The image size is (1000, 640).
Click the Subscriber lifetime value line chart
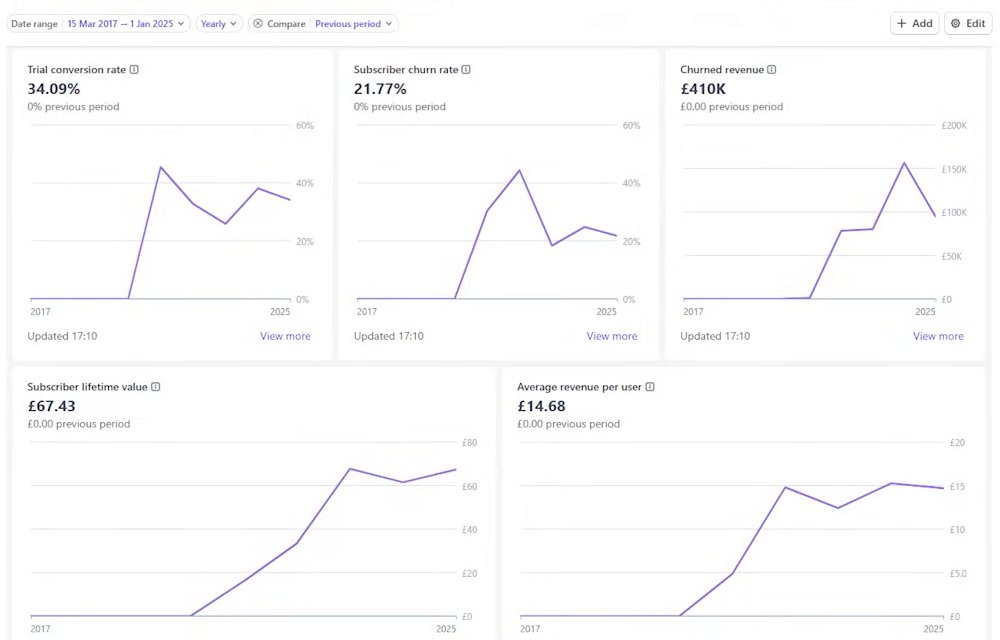pyautogui.click(x=244, y=529)
